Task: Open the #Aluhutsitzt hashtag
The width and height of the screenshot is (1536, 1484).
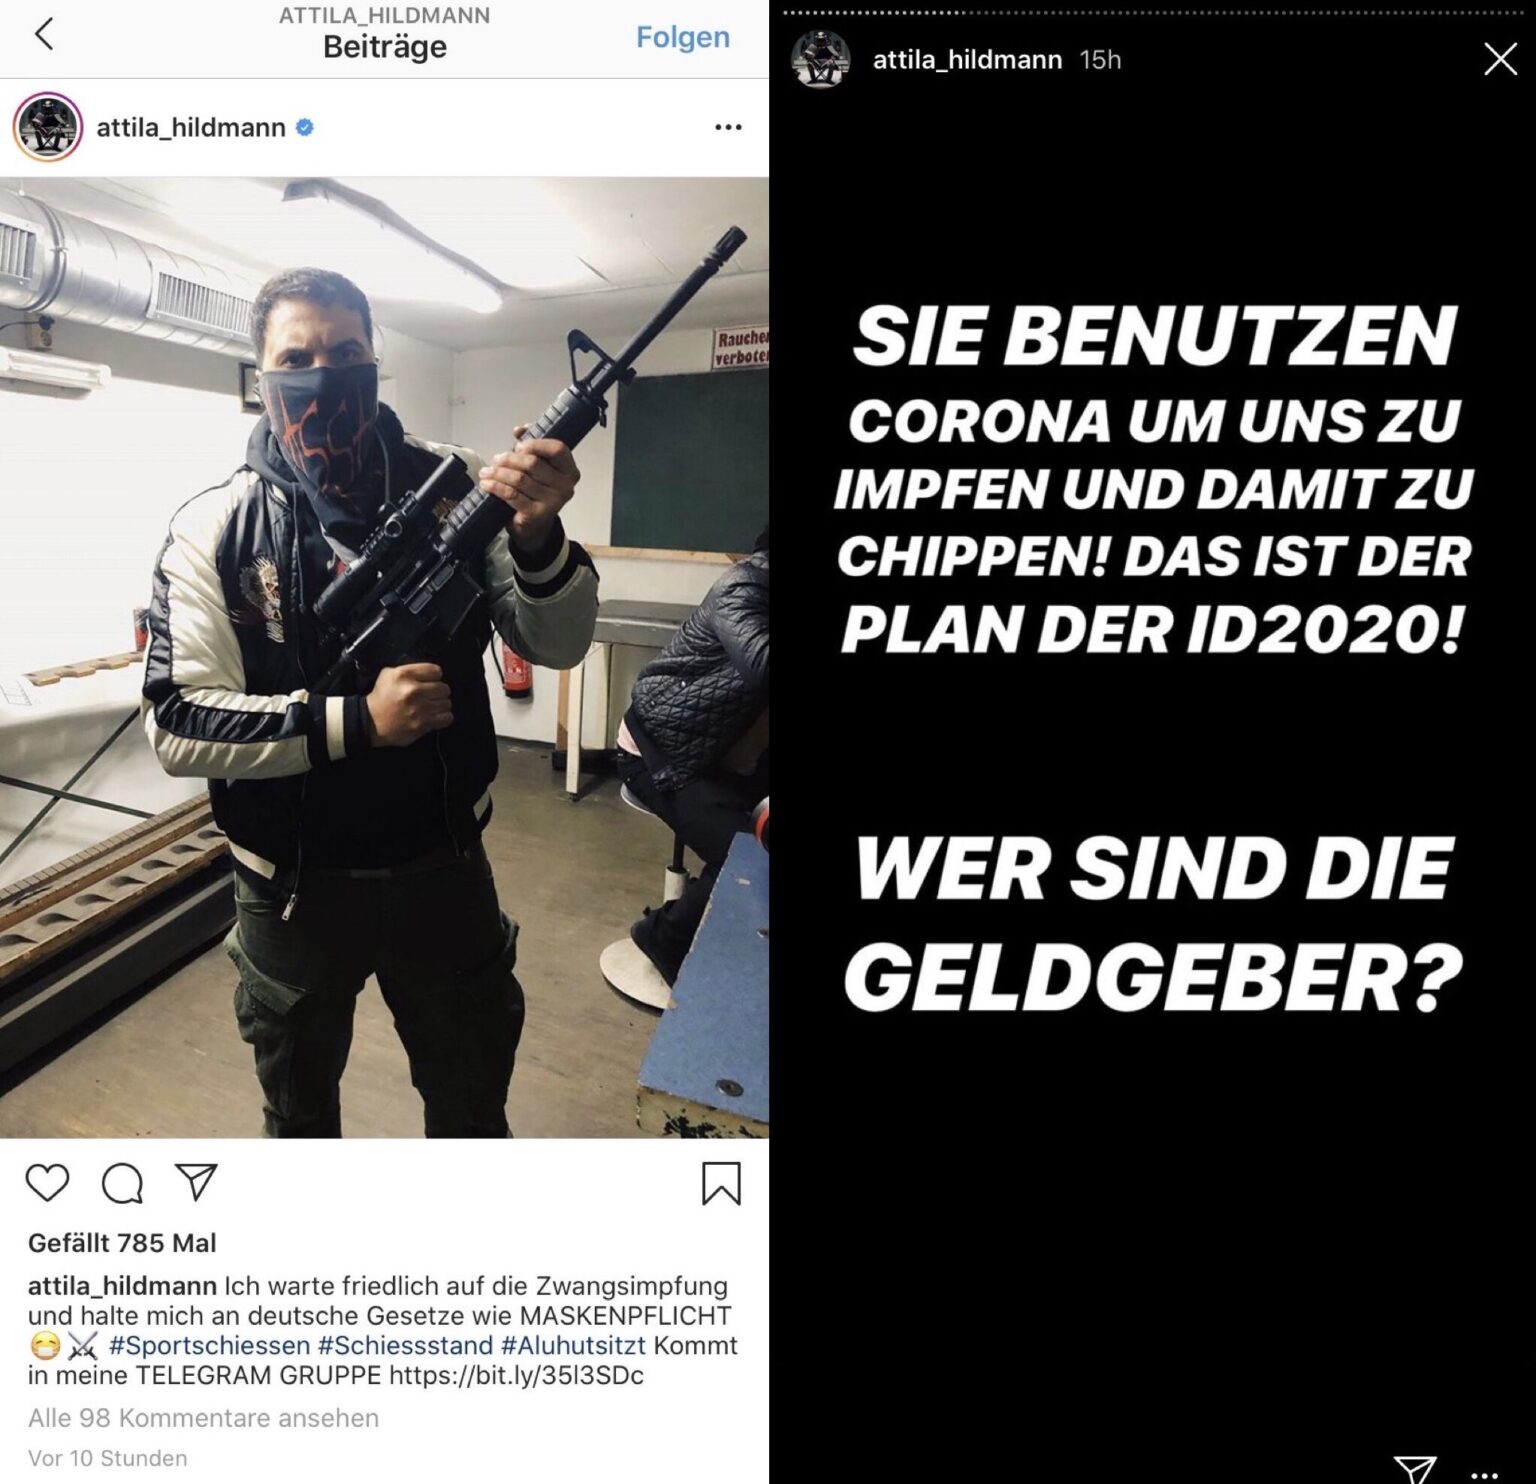Action: 573,1345
